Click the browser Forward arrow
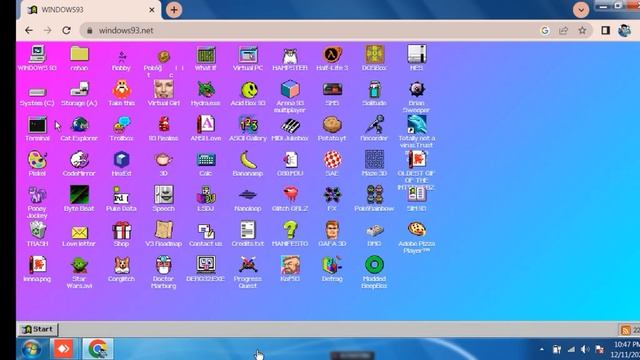Image resolution: width=640 pixels, height=360 pixels. [x=47, y=30]
